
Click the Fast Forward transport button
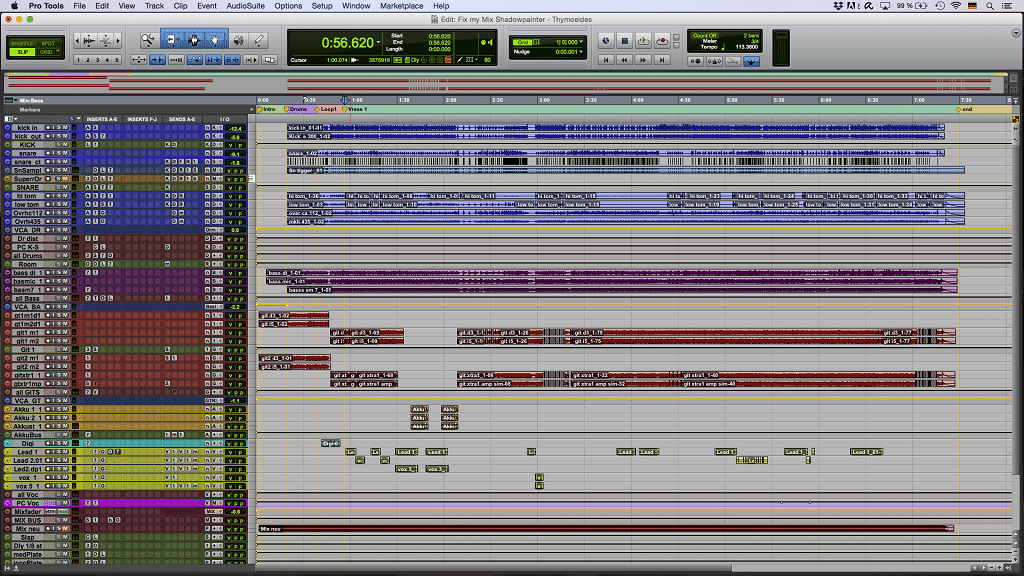(x=643, y=59)
